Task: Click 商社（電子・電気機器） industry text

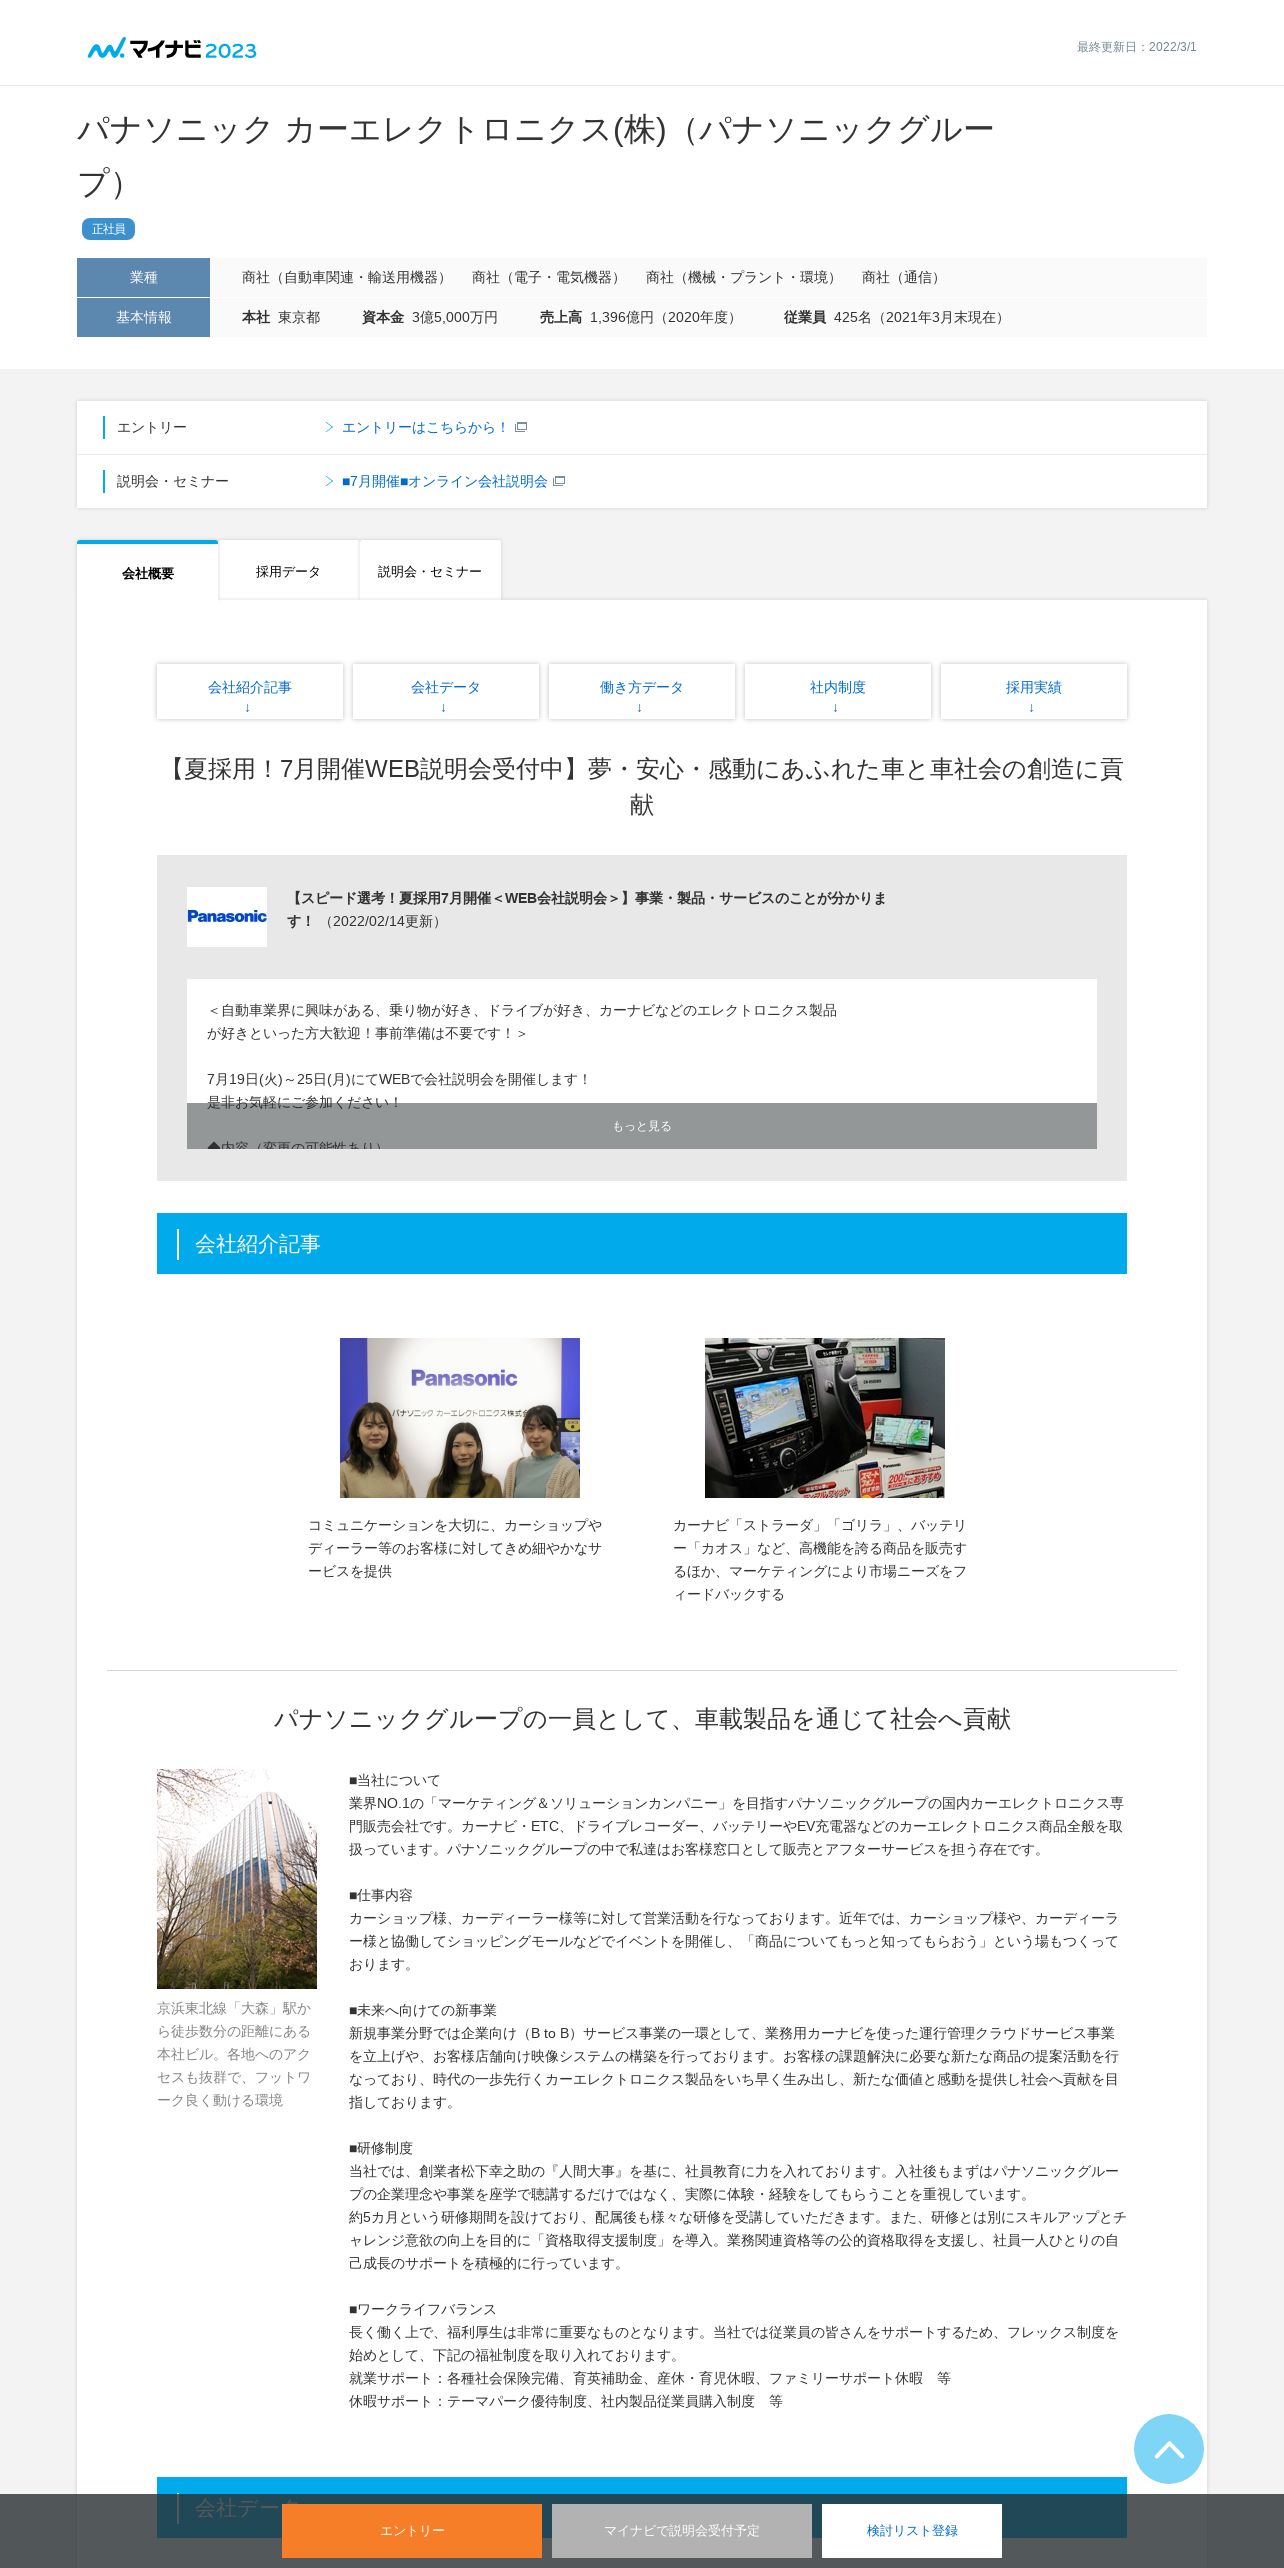Action: (x=548, y=277)
